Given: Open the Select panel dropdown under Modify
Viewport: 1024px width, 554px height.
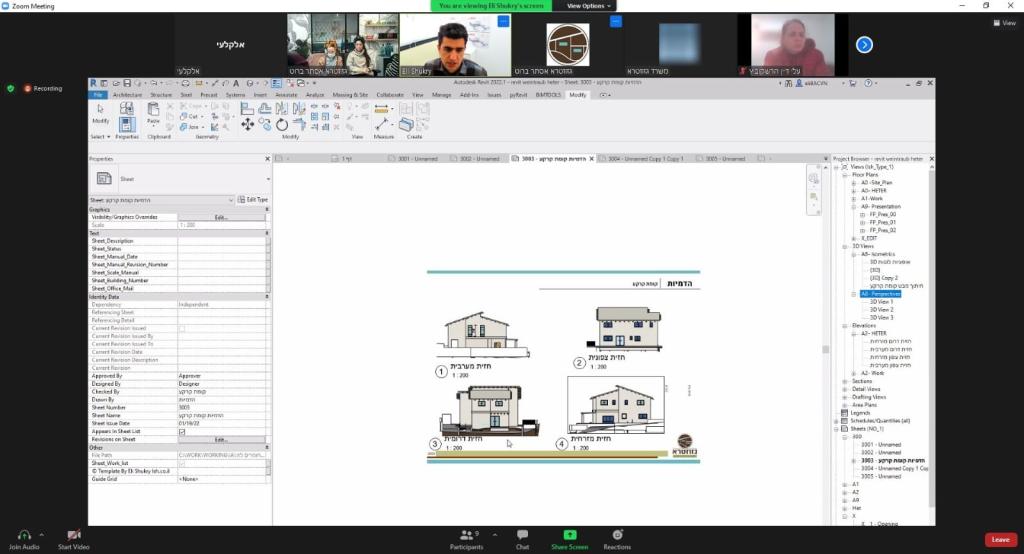Looking at the screenshot, I should point(100,137).
